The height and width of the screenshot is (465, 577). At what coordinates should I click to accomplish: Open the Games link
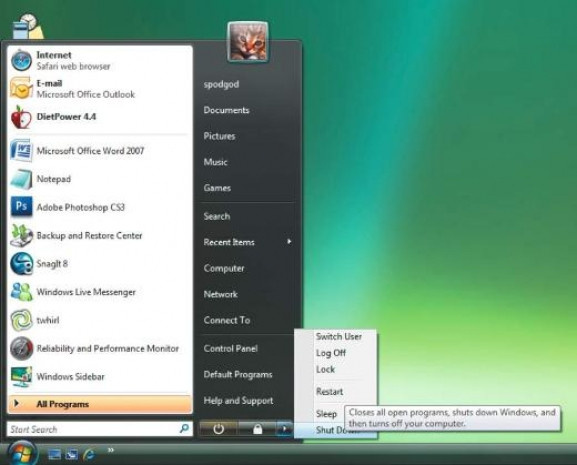217,188
